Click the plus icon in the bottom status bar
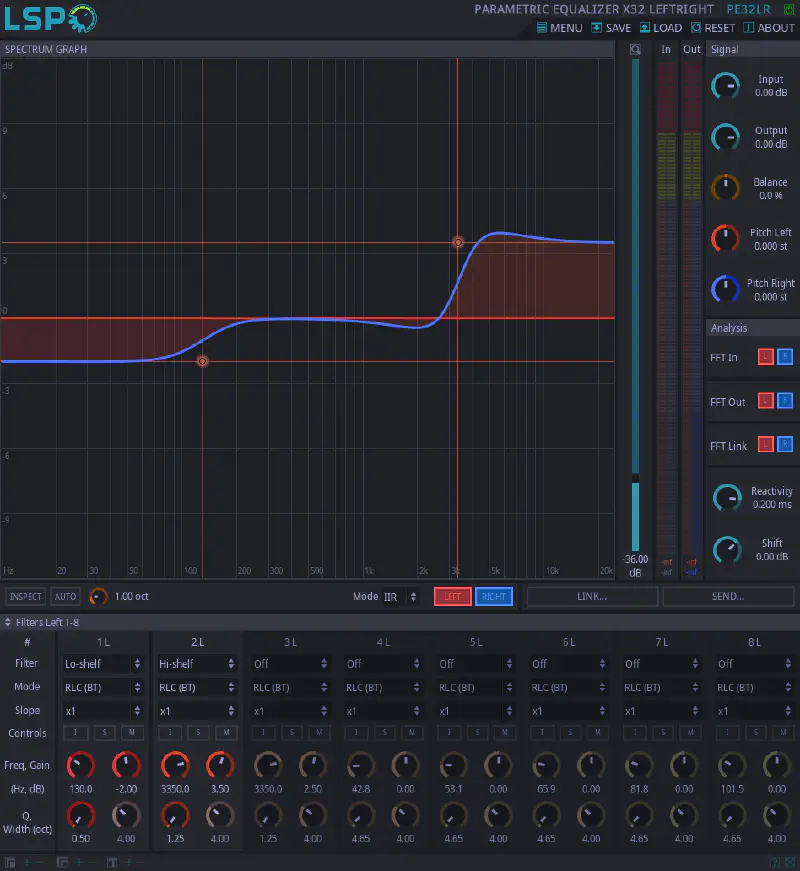Screen dimensions: 800x871 tap(27, 862)
